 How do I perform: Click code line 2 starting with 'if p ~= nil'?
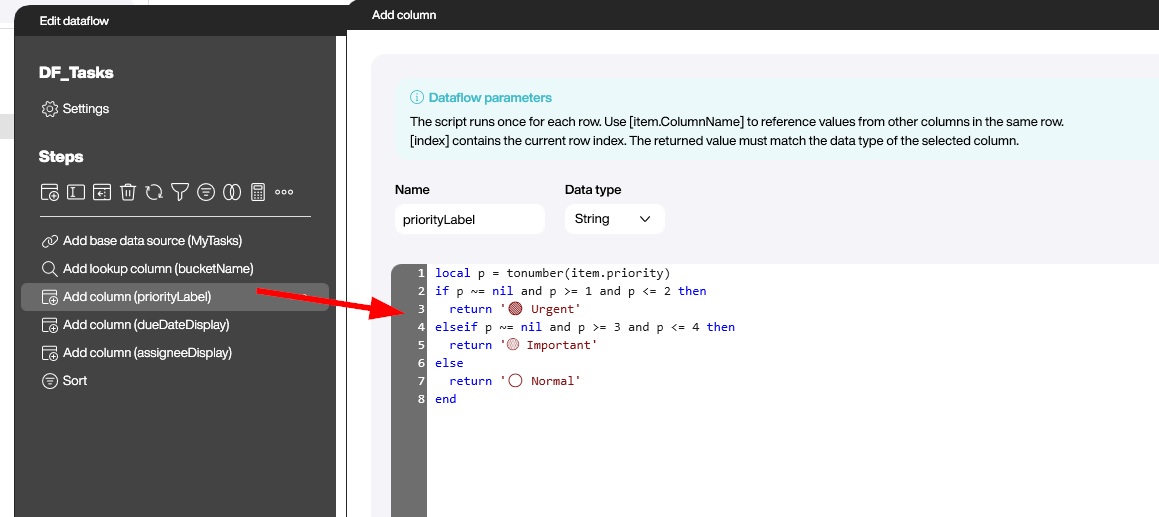click(571, 291)
